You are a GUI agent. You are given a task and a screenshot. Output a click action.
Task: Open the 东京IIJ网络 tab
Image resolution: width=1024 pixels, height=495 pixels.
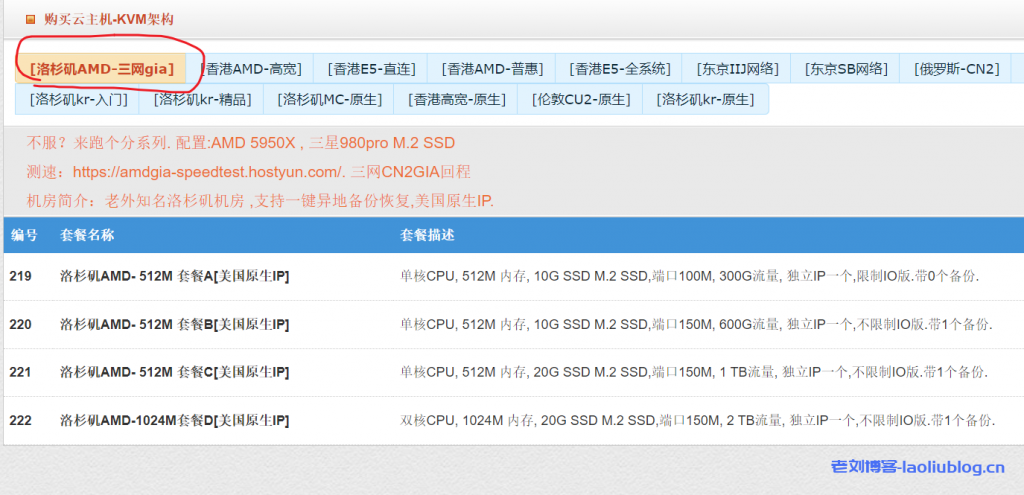[x=736, y=69]
